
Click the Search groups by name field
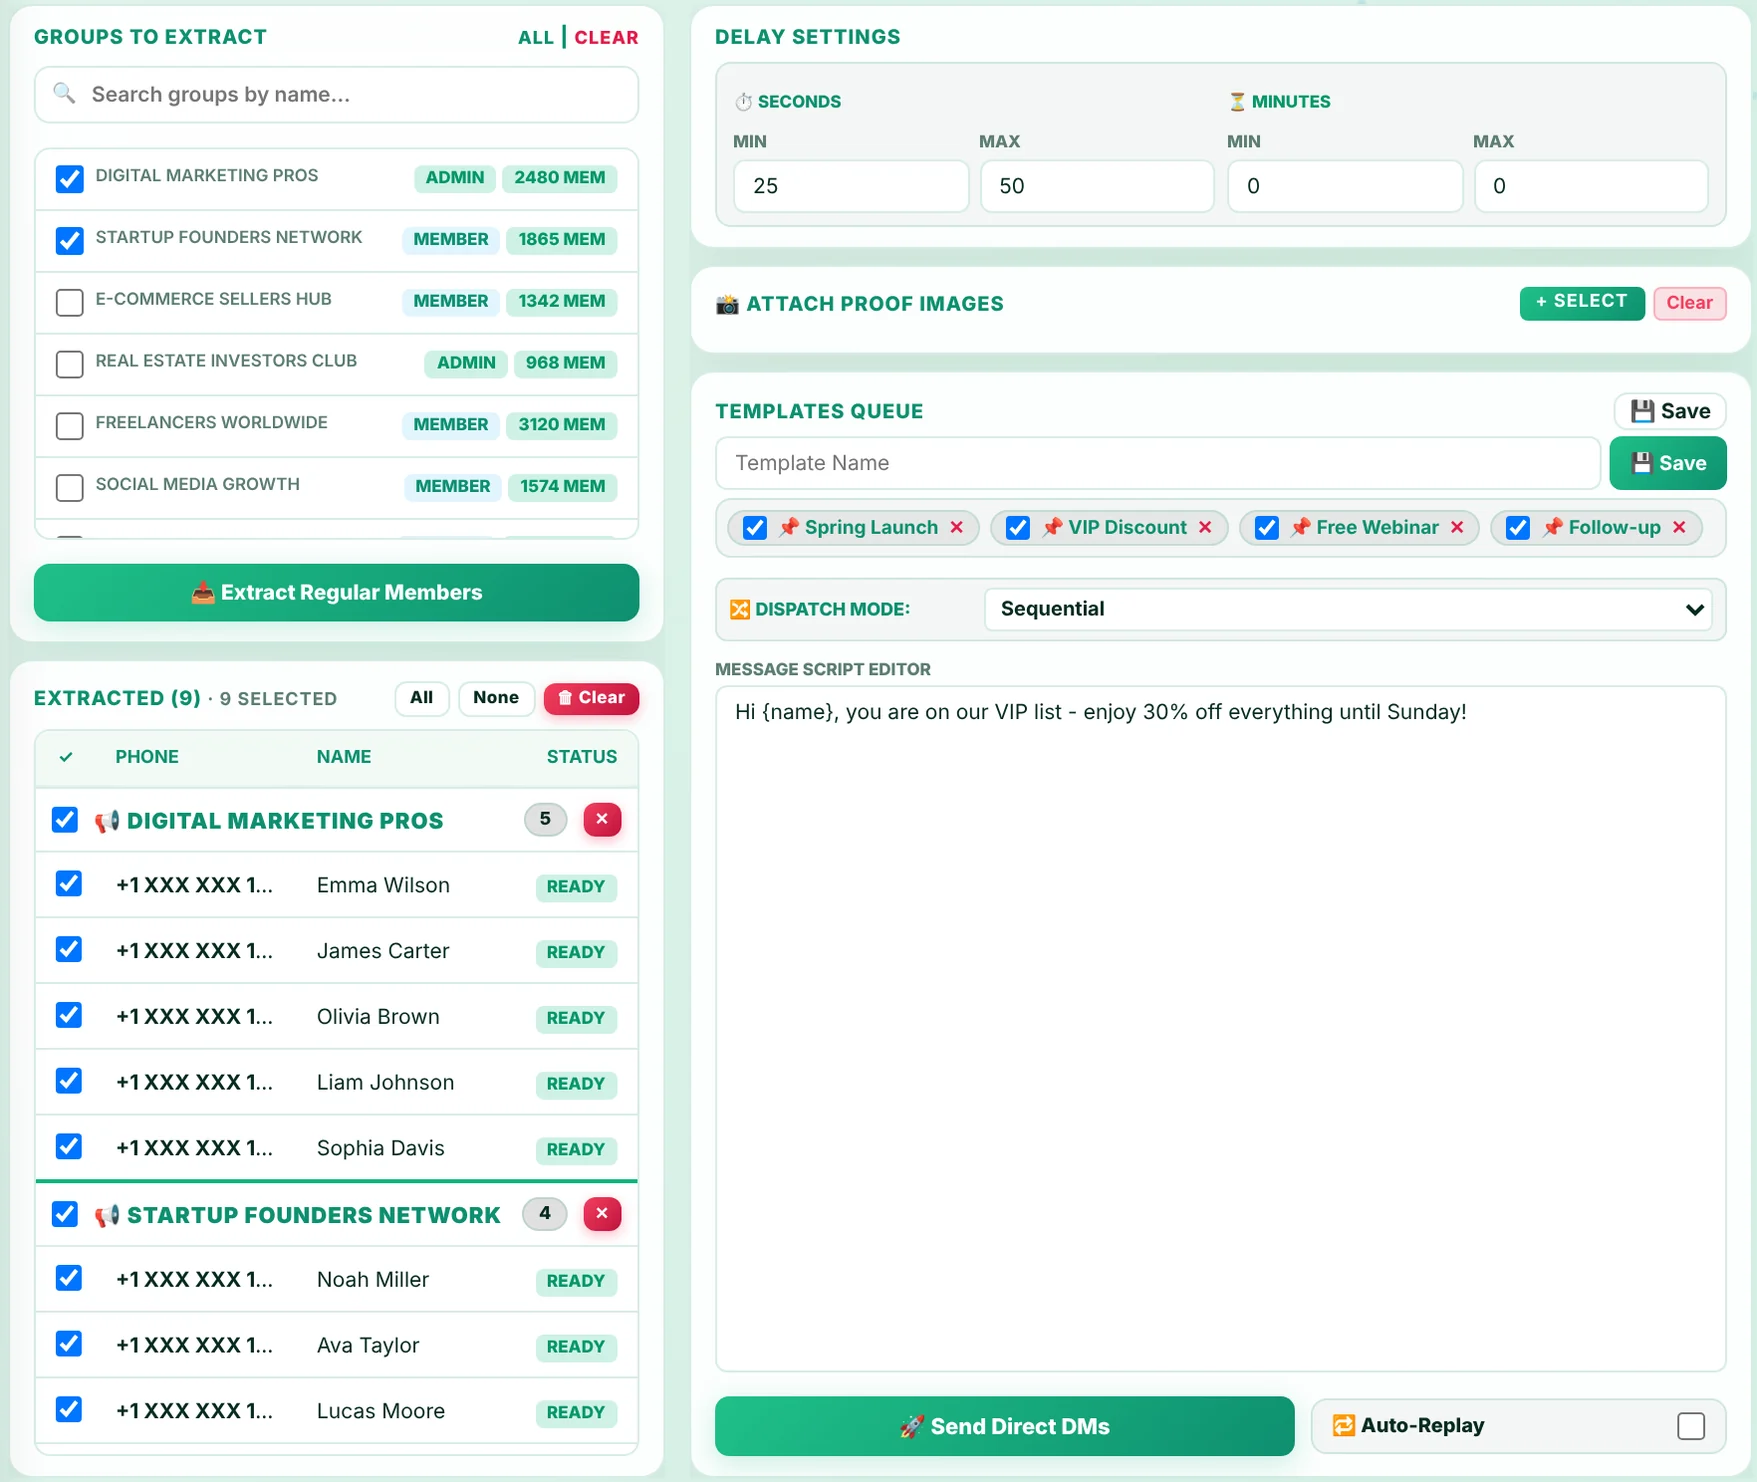tap(336, 95)
